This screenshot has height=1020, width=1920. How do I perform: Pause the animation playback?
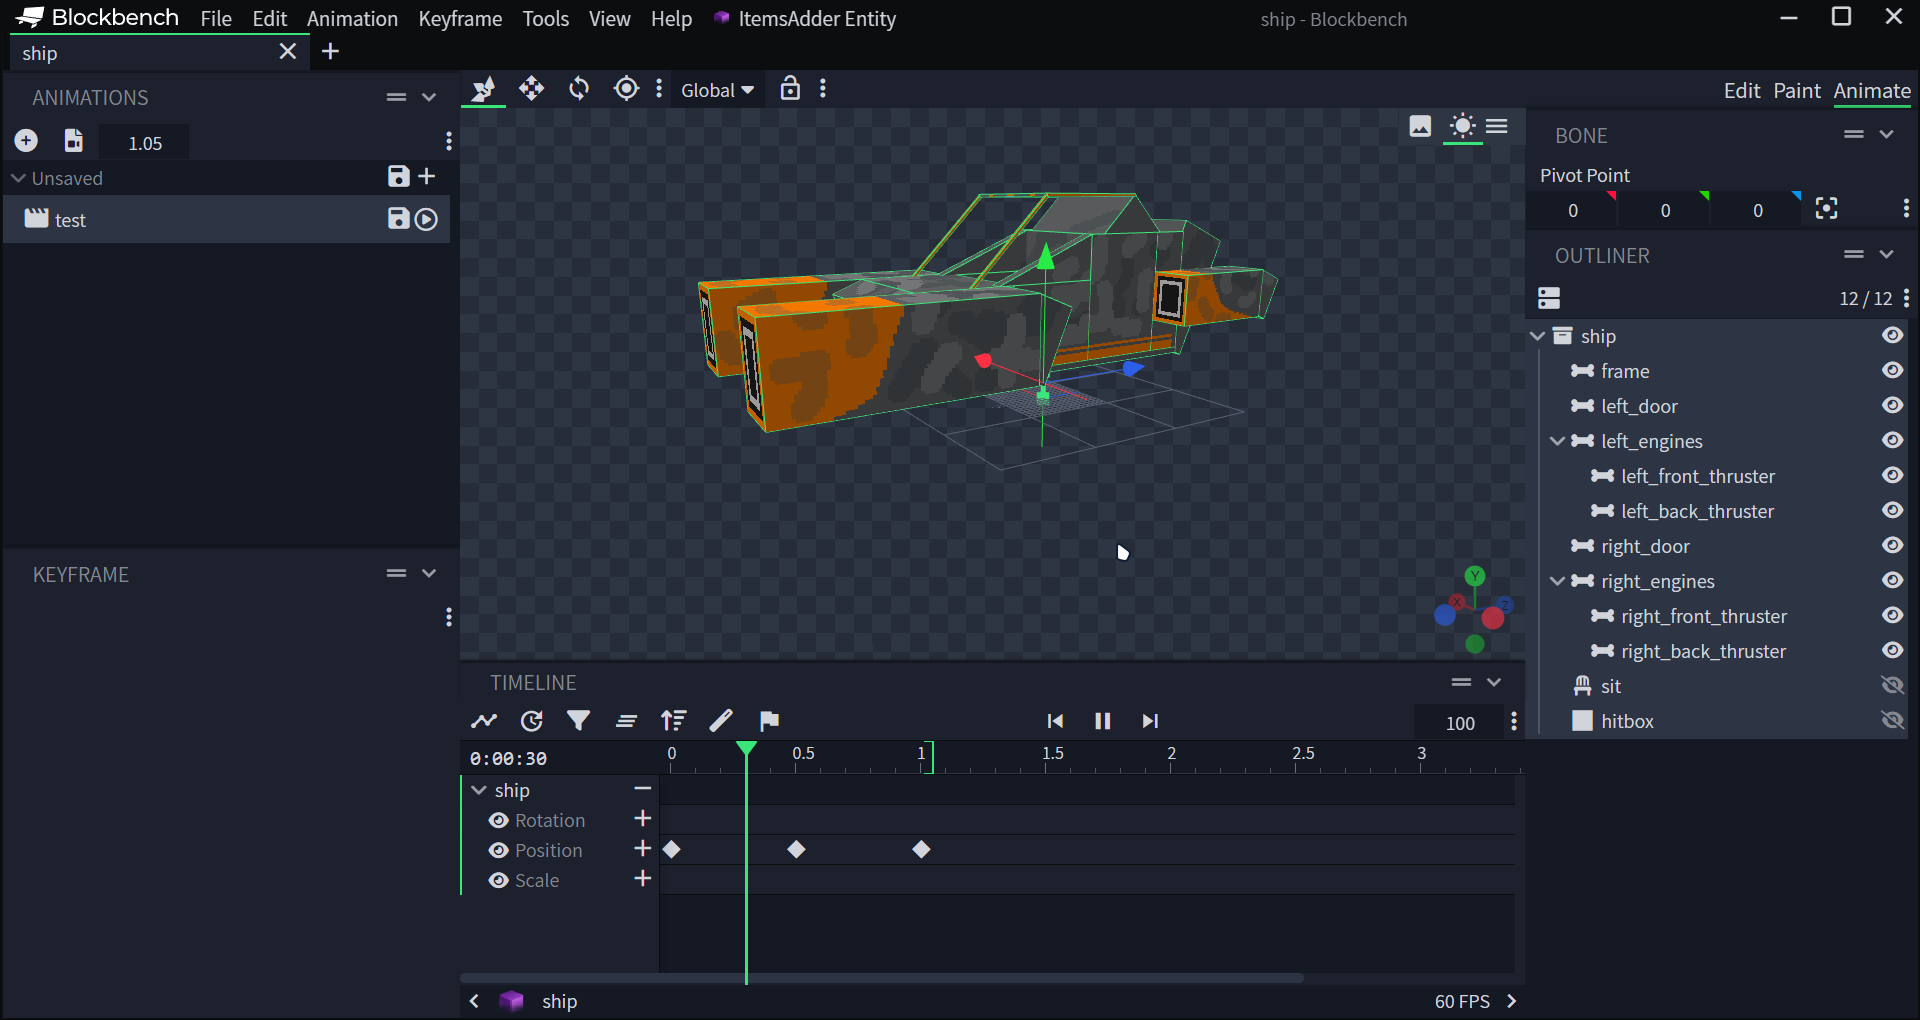pyautogui.click(x=1102, y=721)
